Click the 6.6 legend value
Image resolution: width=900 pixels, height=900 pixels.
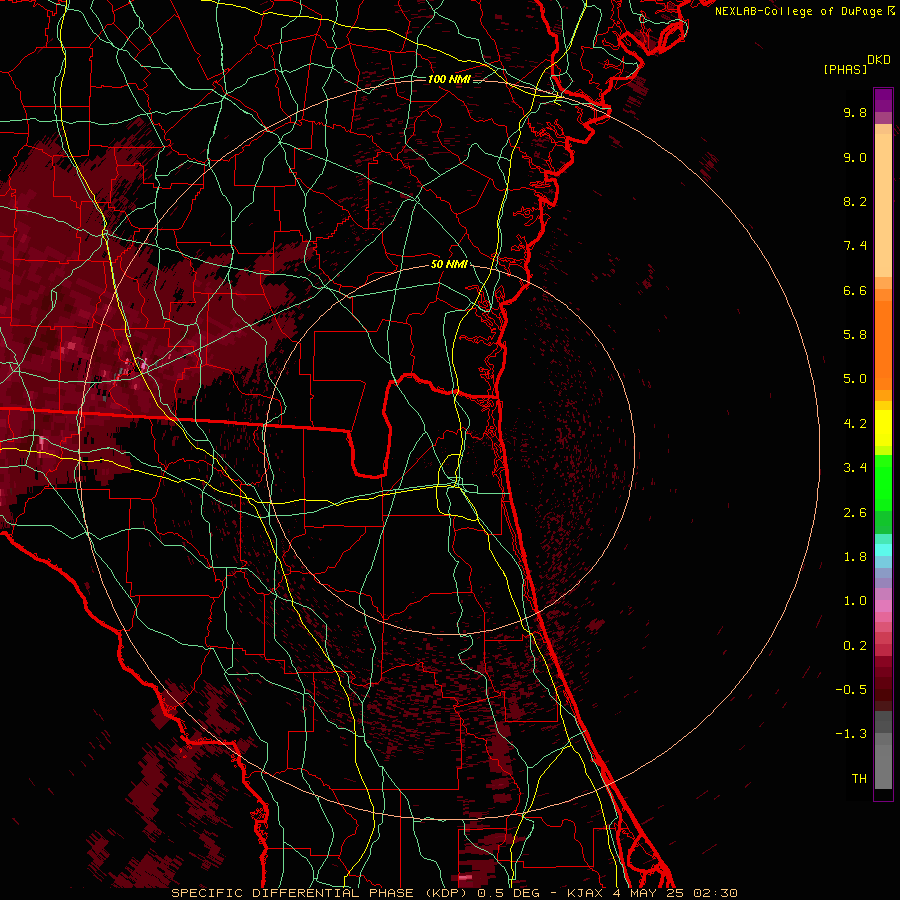(x=855, y=290)
